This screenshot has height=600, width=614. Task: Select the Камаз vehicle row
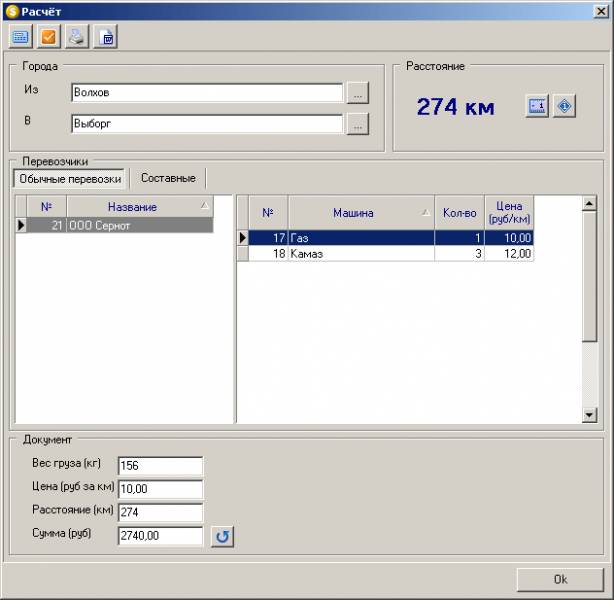(391, 253)
